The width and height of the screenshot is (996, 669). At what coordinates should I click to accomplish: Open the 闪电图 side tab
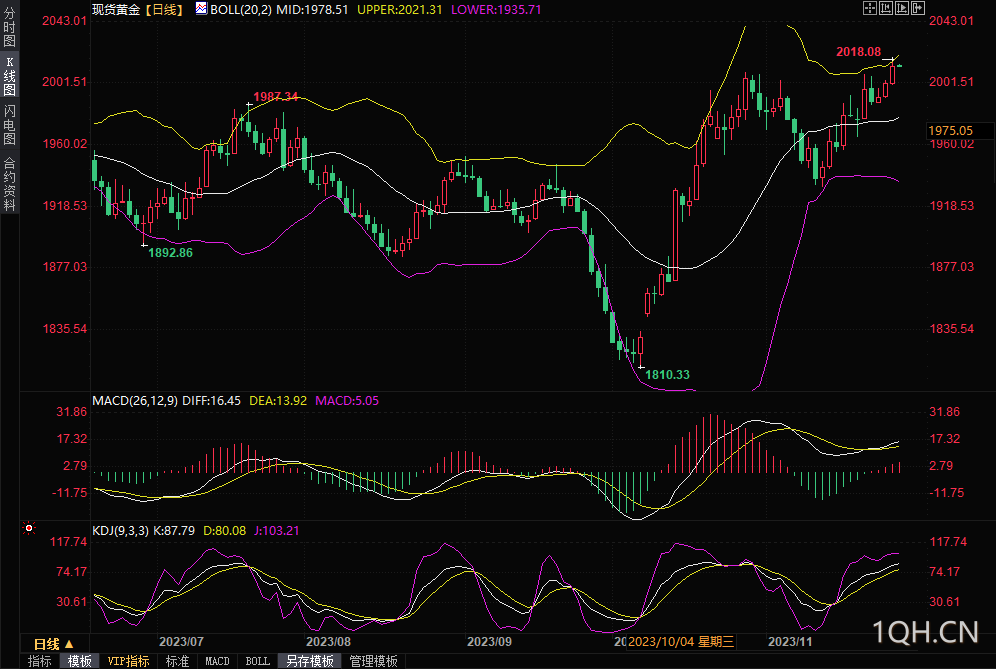pos(9,124)
